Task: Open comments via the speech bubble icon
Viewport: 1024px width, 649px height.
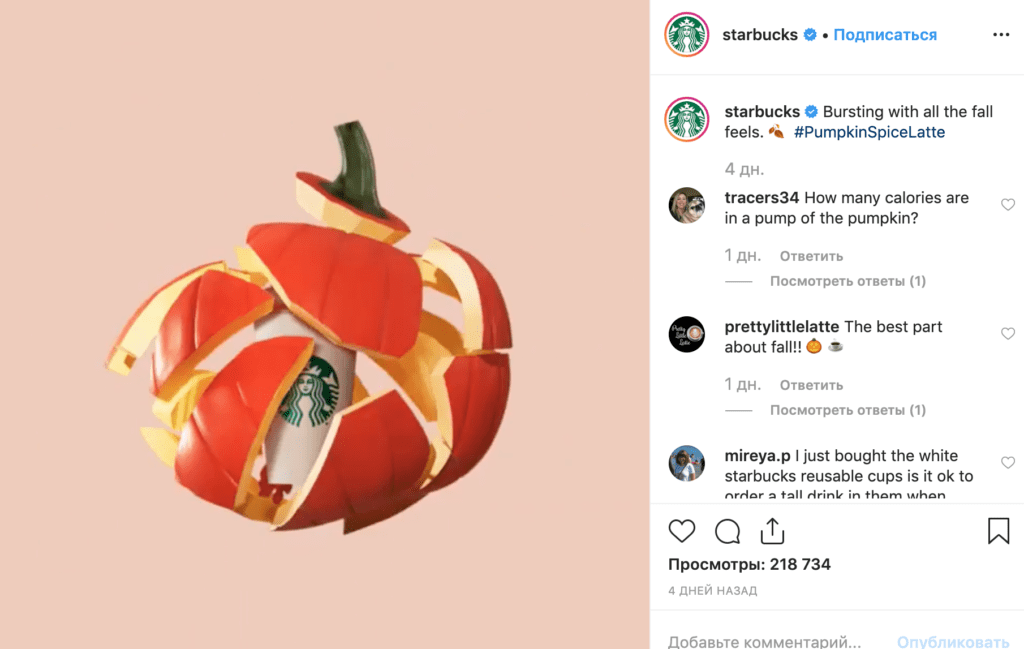Action: tap(728, 531)
